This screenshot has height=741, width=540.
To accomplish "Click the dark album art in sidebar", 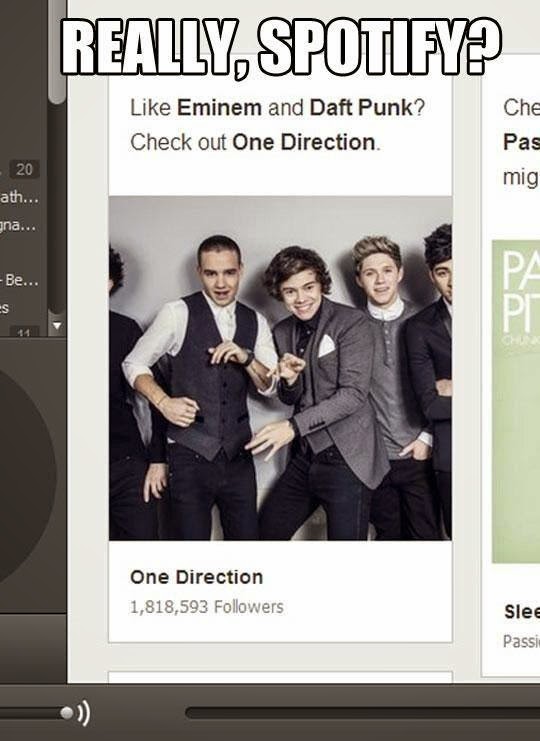I will 28,477.
